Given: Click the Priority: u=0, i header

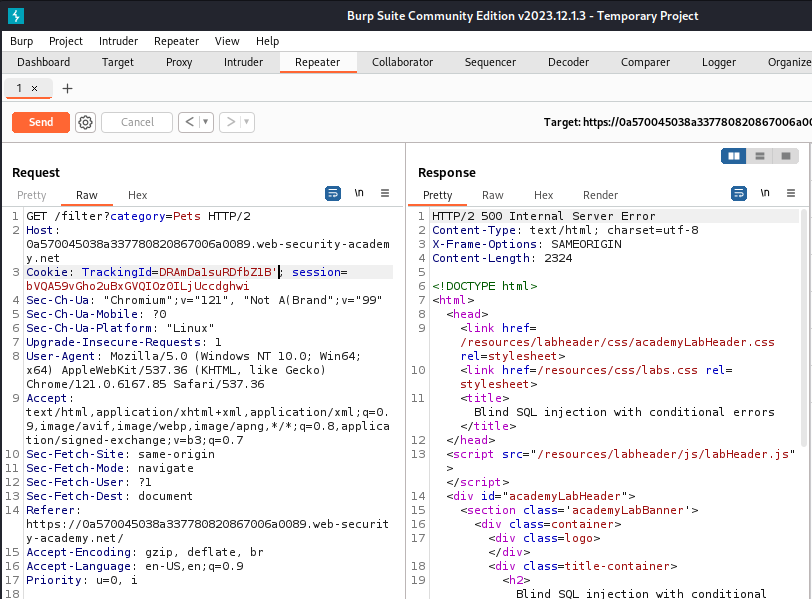Looking at the screenshot, I should 82,580.
